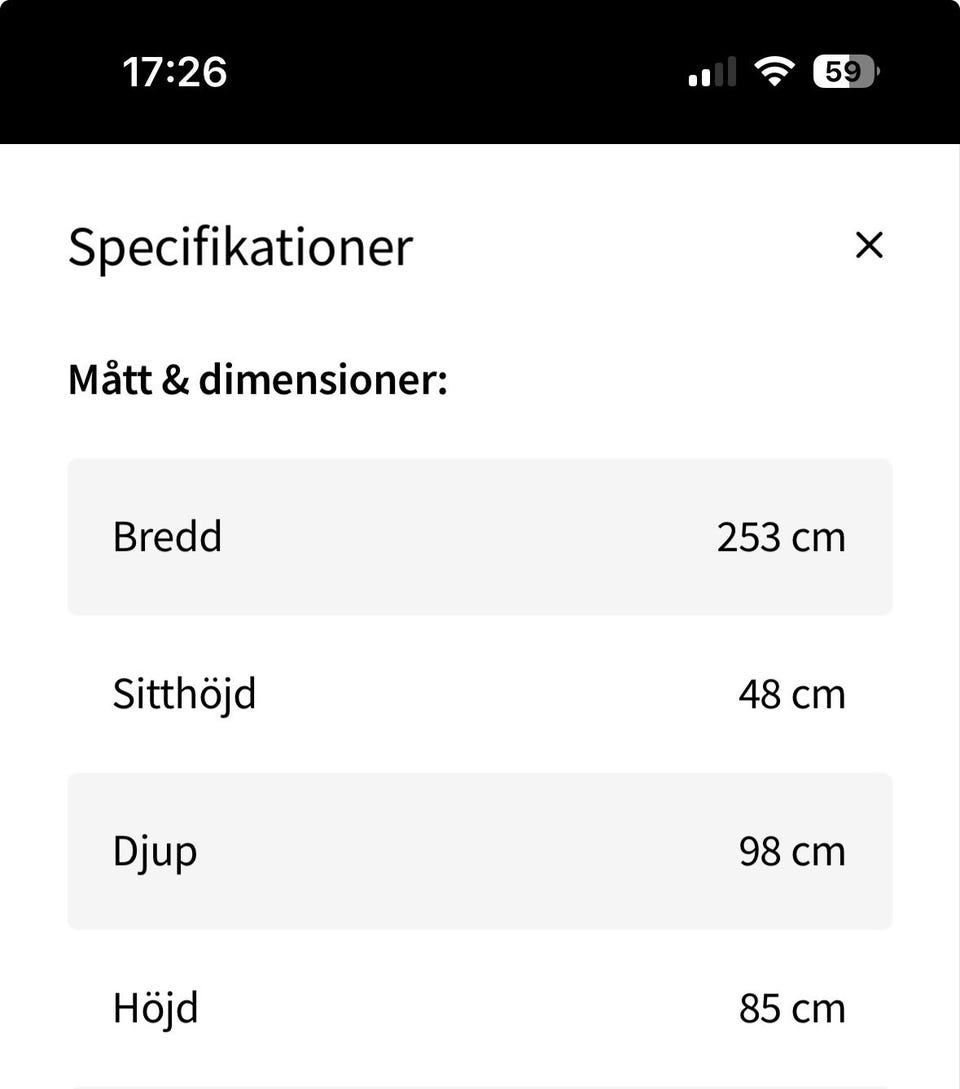The height and width of the screenshot is (1089, 960).
Task: Close the Specifikationer panel
Action: (869, 245)
